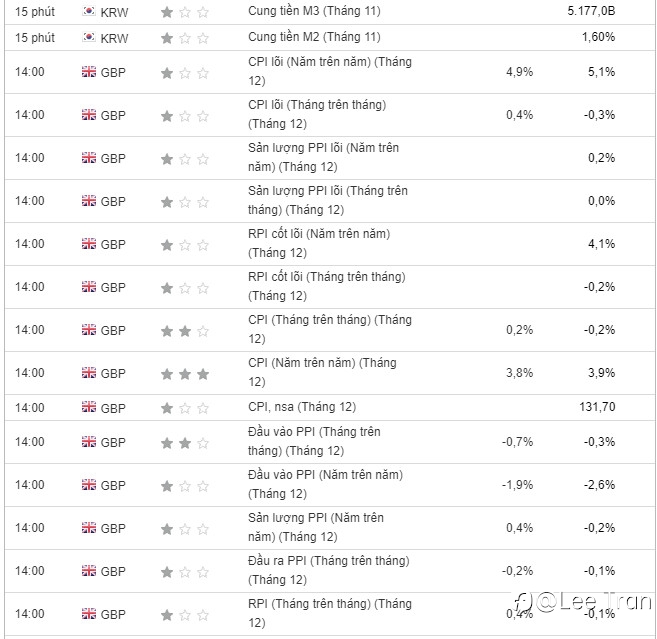This screenshot has width=657, height=639.
Task: Open CPI, nsa (Tháng 12) event
Action: tap(302, 407)
